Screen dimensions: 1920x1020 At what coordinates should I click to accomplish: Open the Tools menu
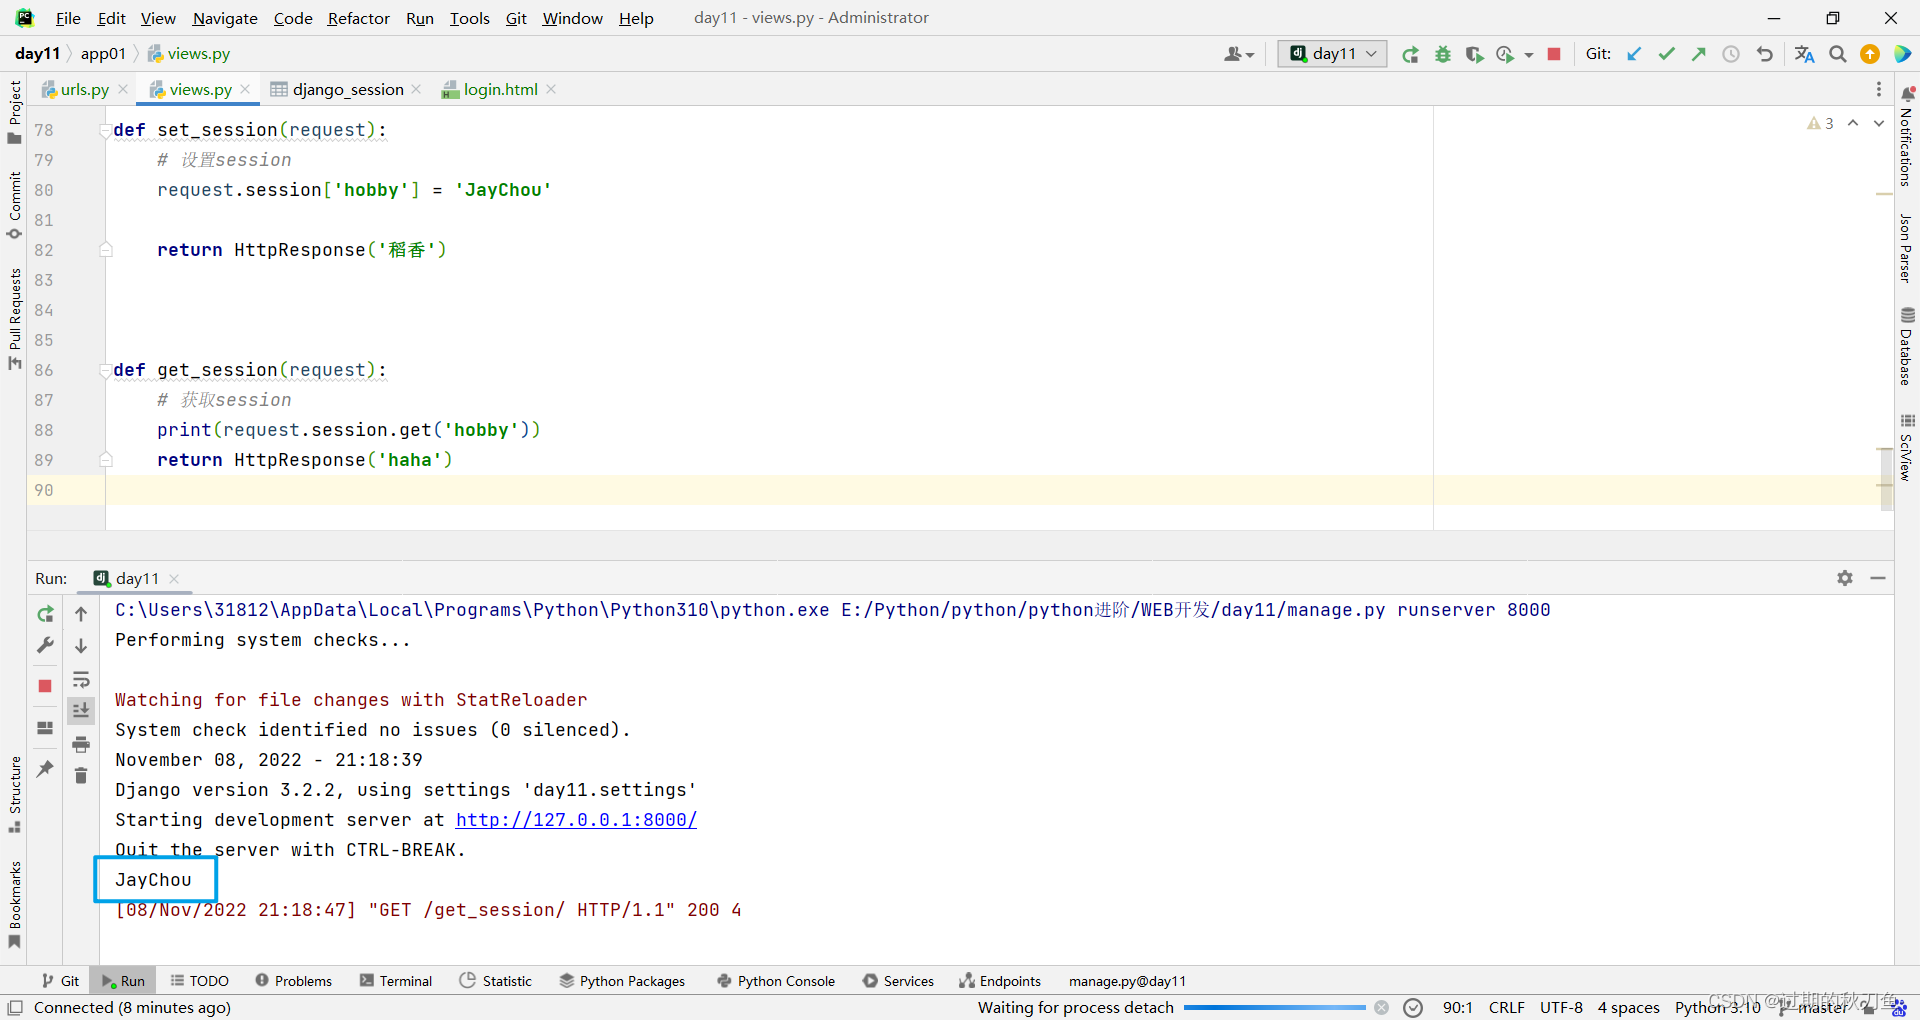click(469, 18)
